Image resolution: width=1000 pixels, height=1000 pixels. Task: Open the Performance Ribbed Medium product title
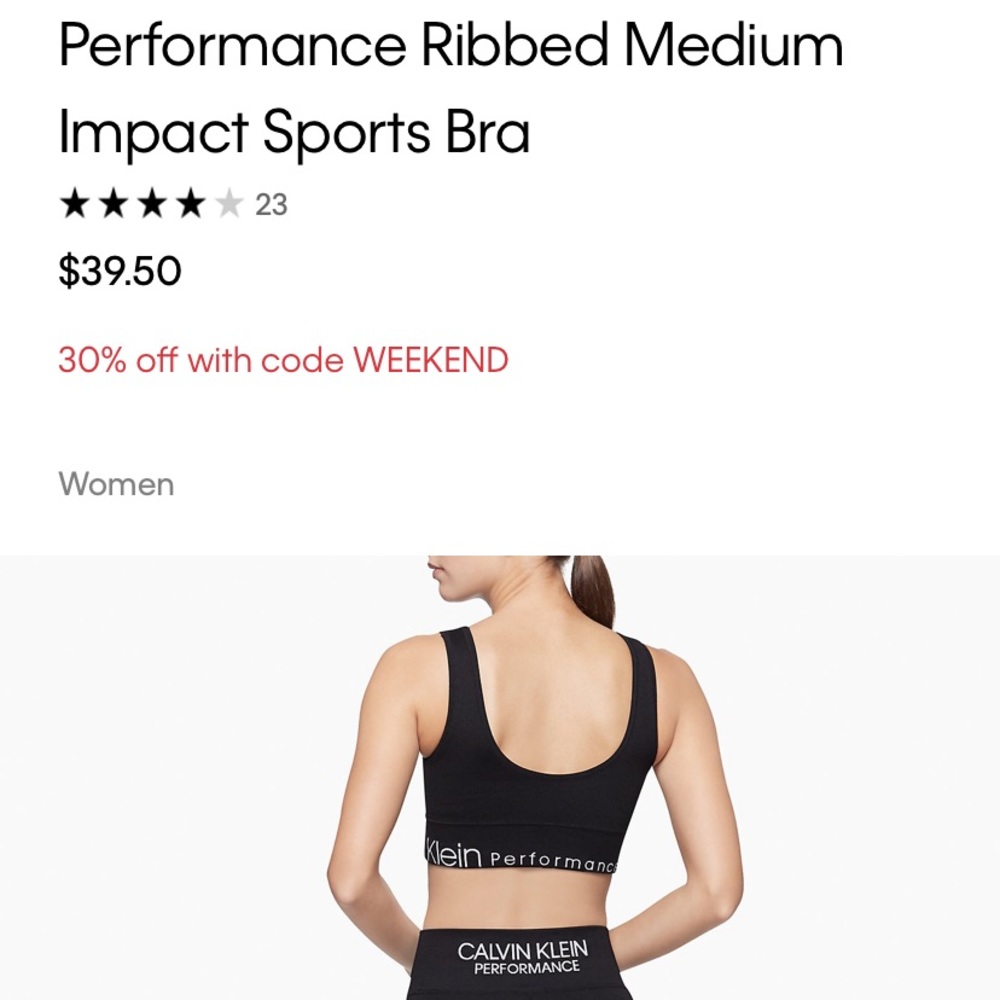[x=451, y=46]
